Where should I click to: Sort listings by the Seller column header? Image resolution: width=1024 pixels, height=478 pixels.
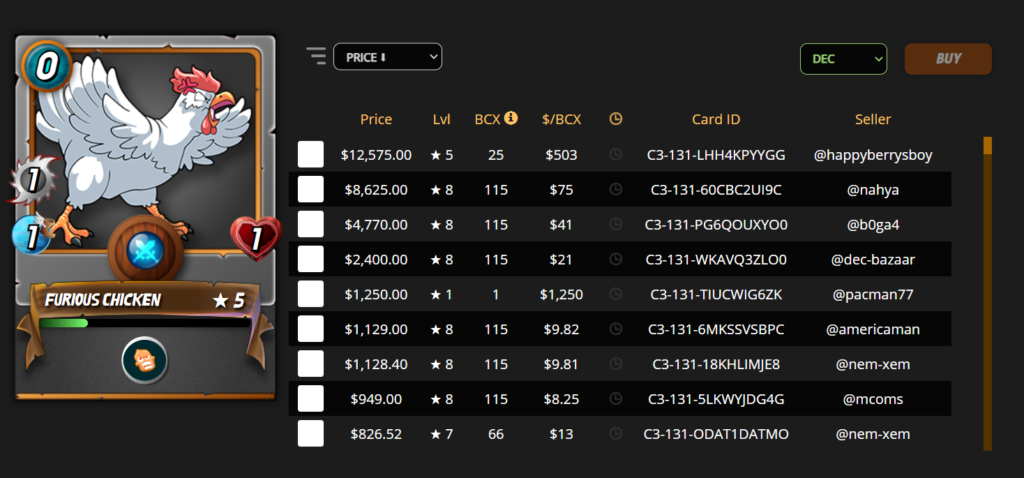pos(873,120)
